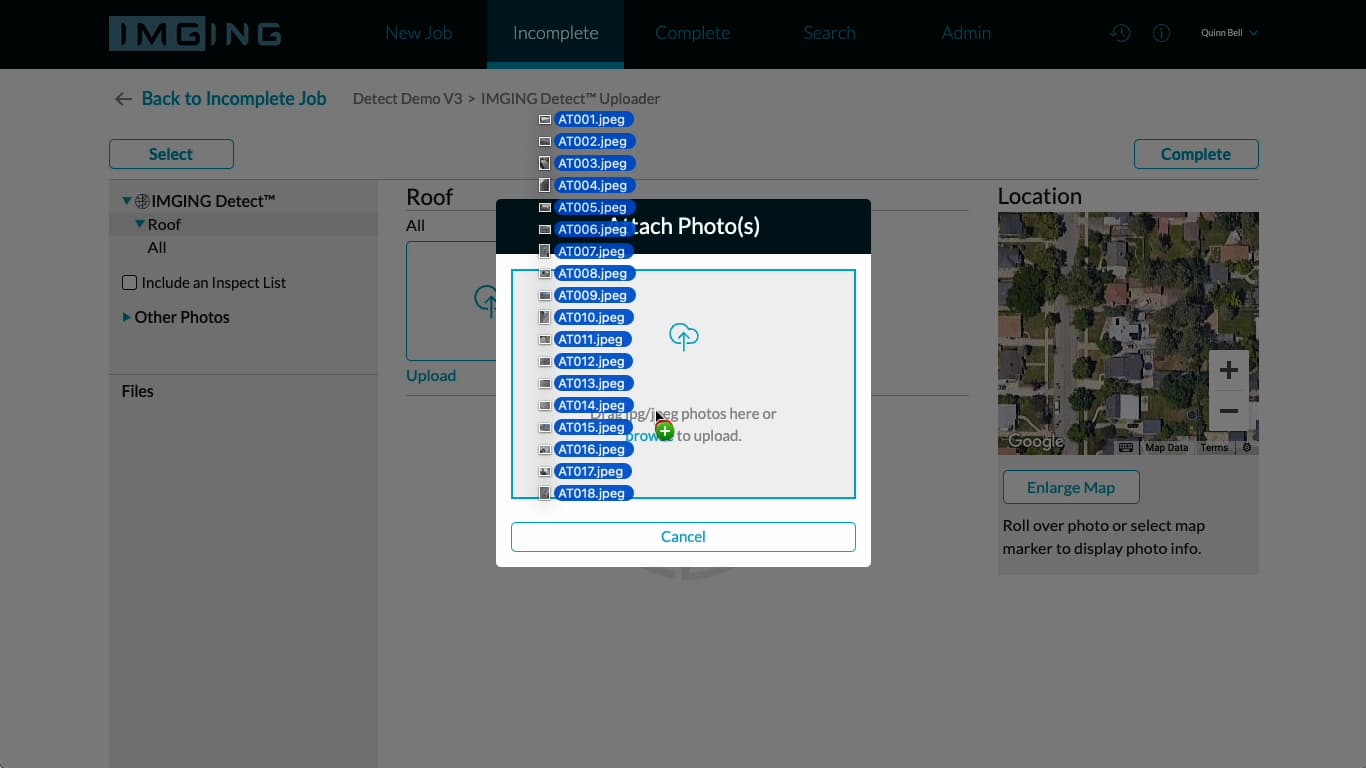1366x768 pixels.
Task: Click the Enlarge Map button
Action: (x=1070, y=488)
